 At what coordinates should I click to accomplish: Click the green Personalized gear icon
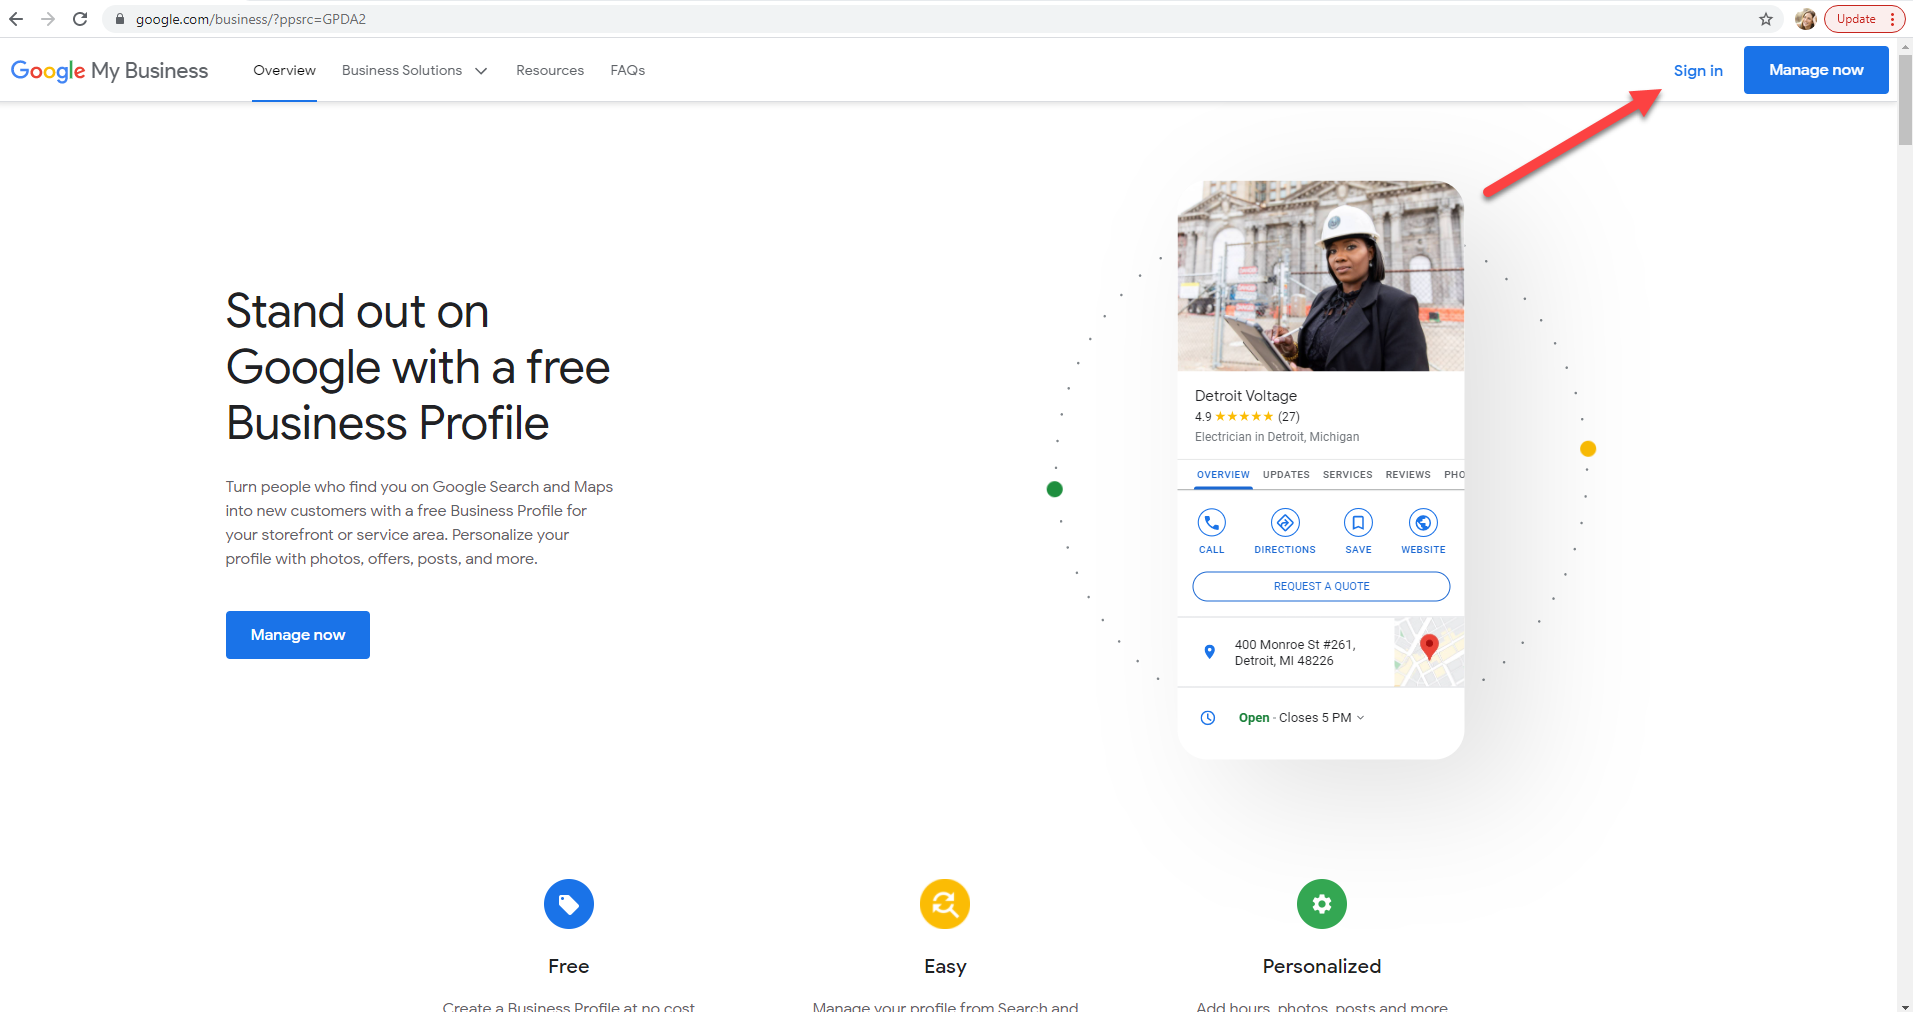click(x=1322, y=904)
